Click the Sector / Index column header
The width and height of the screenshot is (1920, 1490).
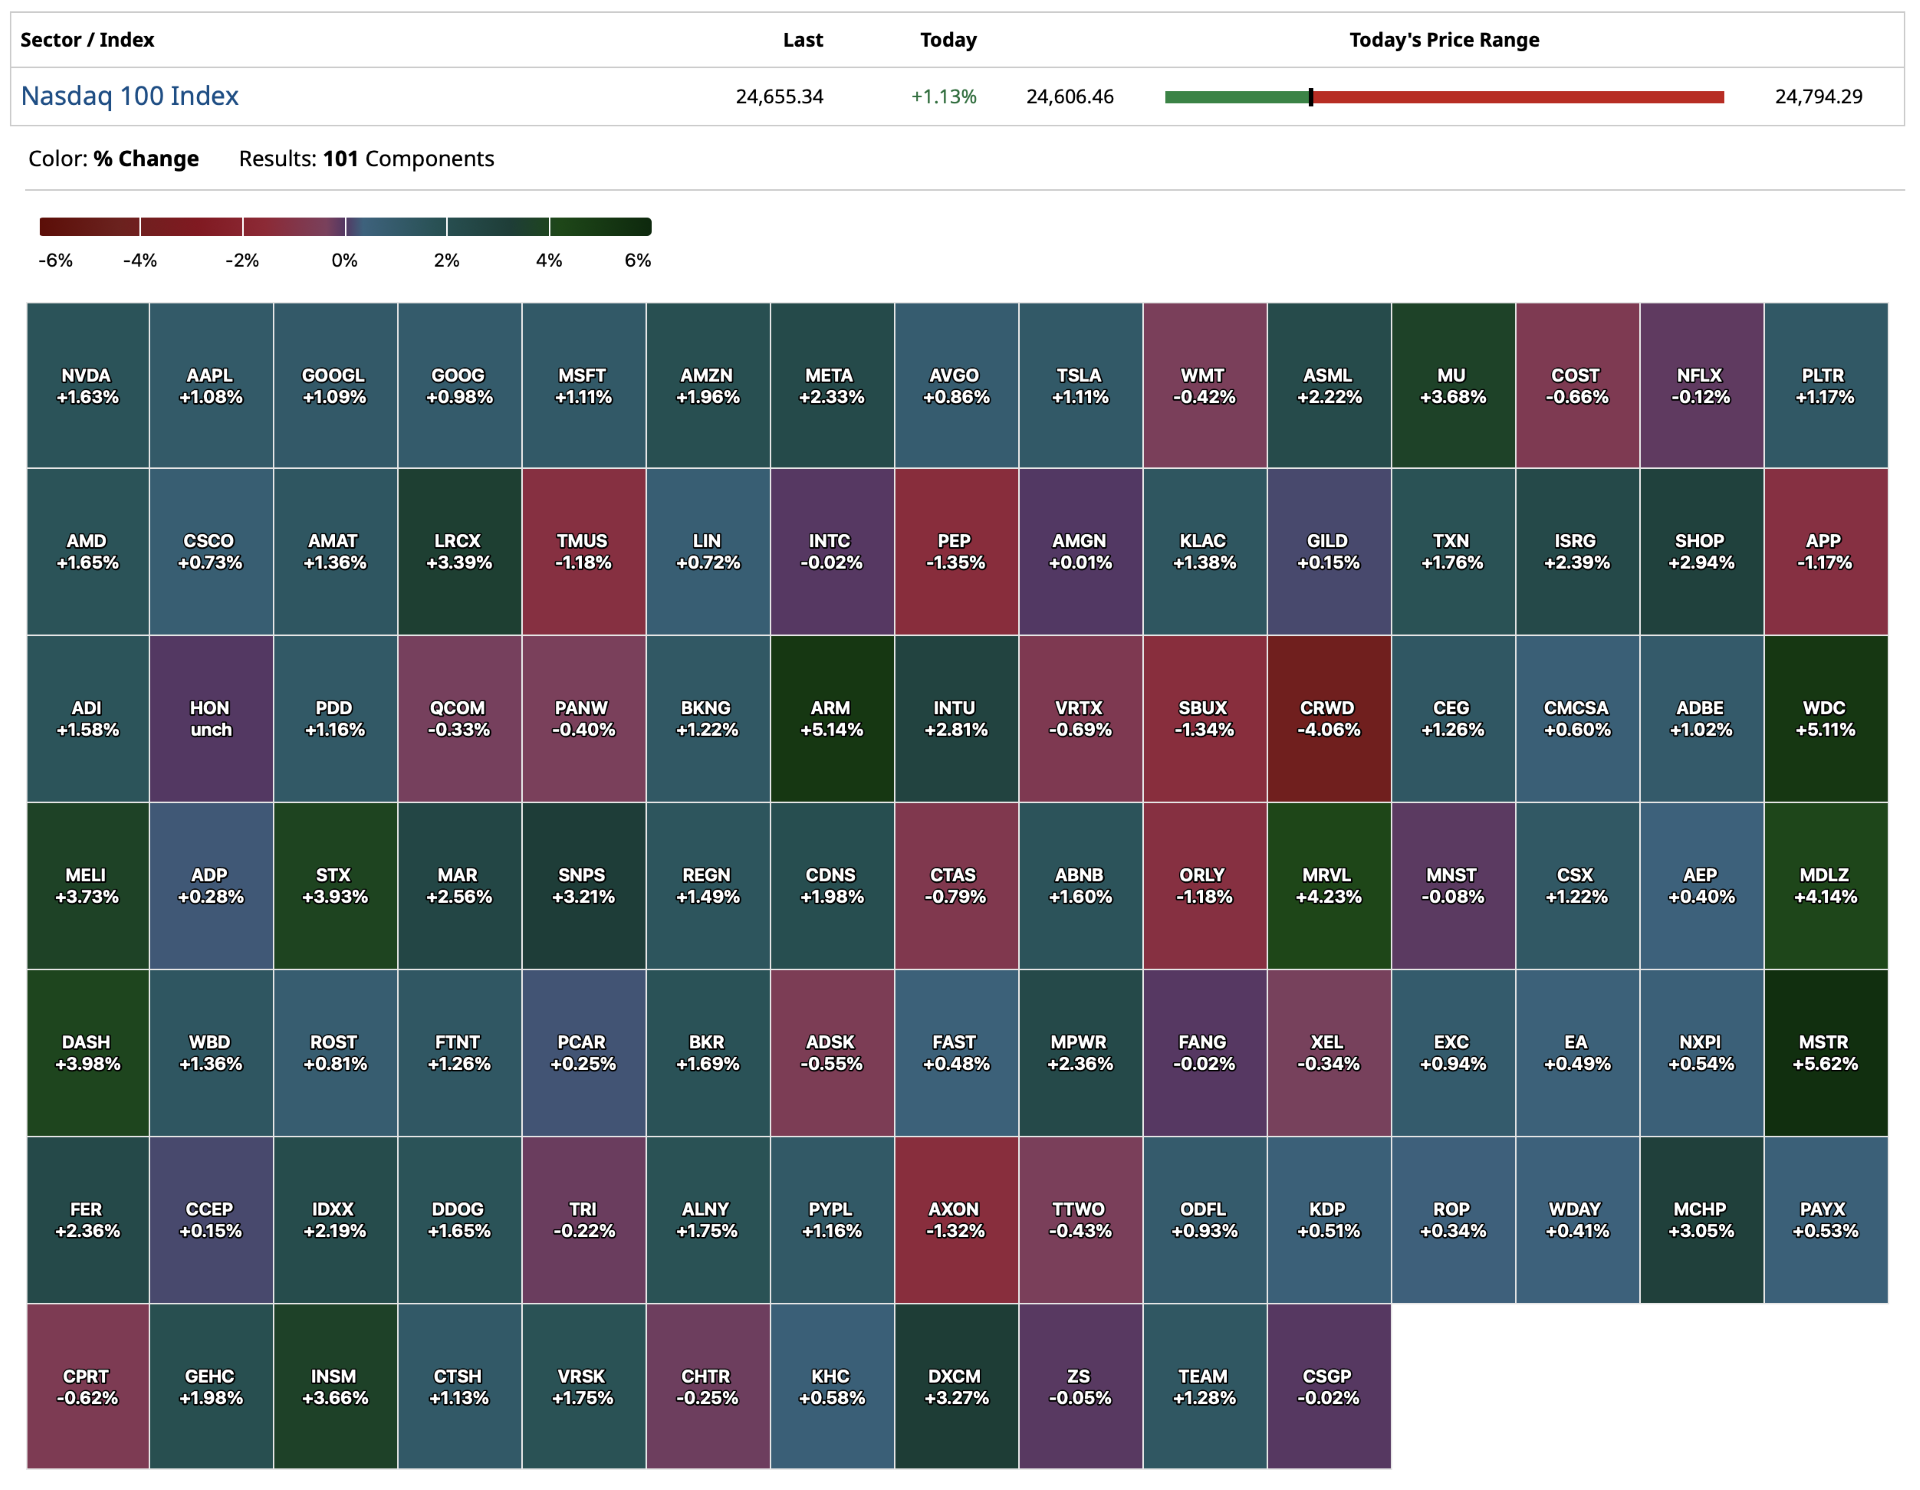point(87,40)
